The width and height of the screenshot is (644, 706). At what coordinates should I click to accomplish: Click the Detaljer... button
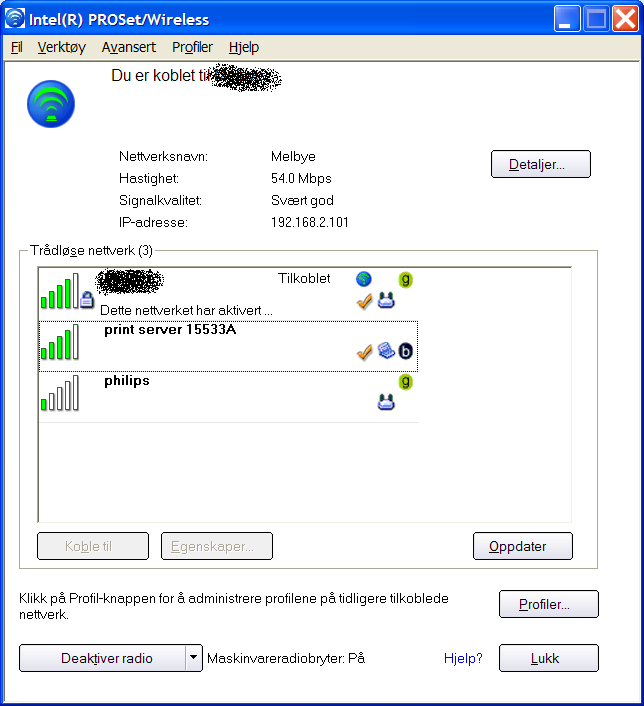[x=540, y=164]
